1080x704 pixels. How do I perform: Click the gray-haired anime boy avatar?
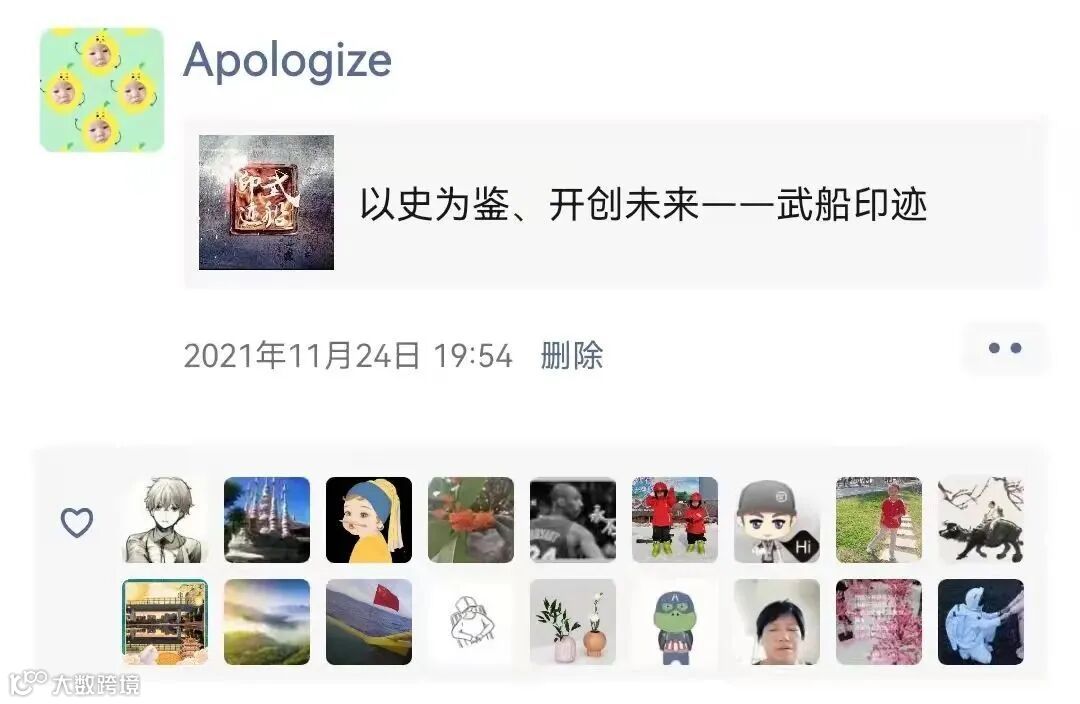(165, 520)
